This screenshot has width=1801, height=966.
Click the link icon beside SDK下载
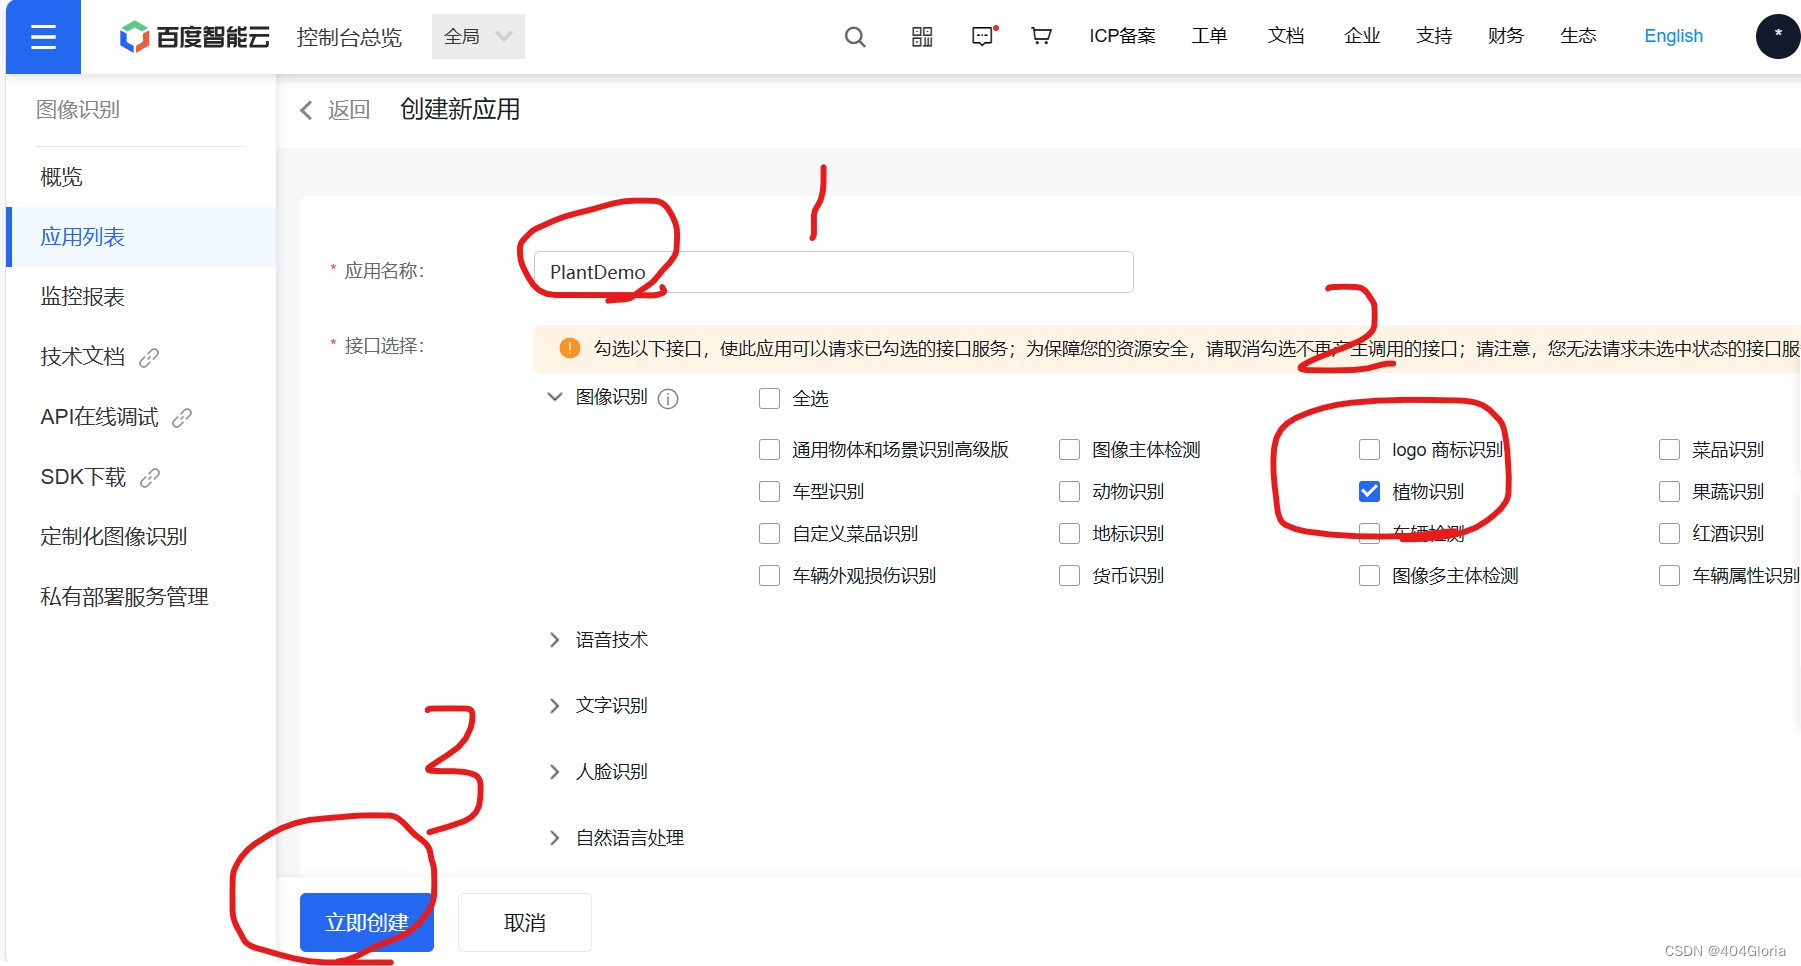tap(150, 478)
